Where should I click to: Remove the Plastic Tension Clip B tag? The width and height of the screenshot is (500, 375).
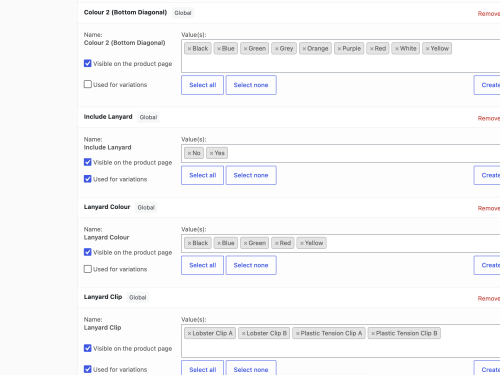(373, 333)
